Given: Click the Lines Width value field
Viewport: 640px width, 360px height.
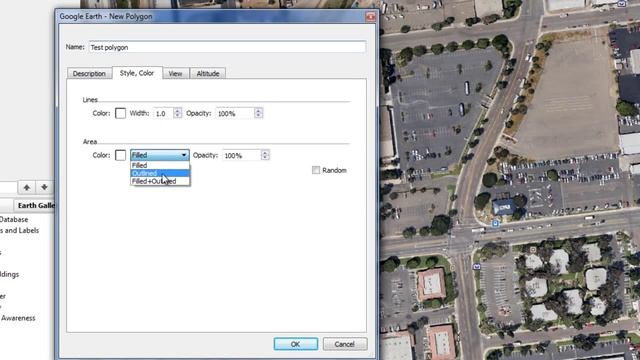Looking at the screenshot, I should point(163,113).
